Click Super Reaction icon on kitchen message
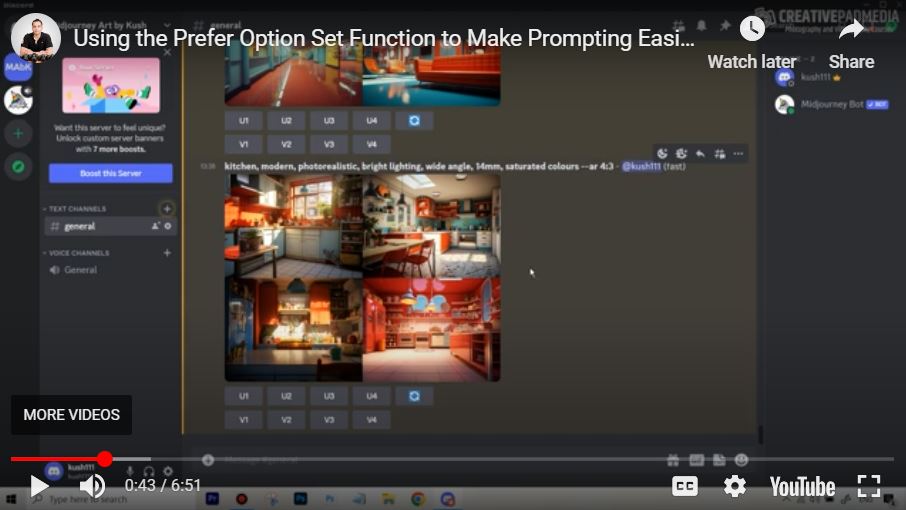The width and height of the screenshot is (906, 510). point(681,154)
